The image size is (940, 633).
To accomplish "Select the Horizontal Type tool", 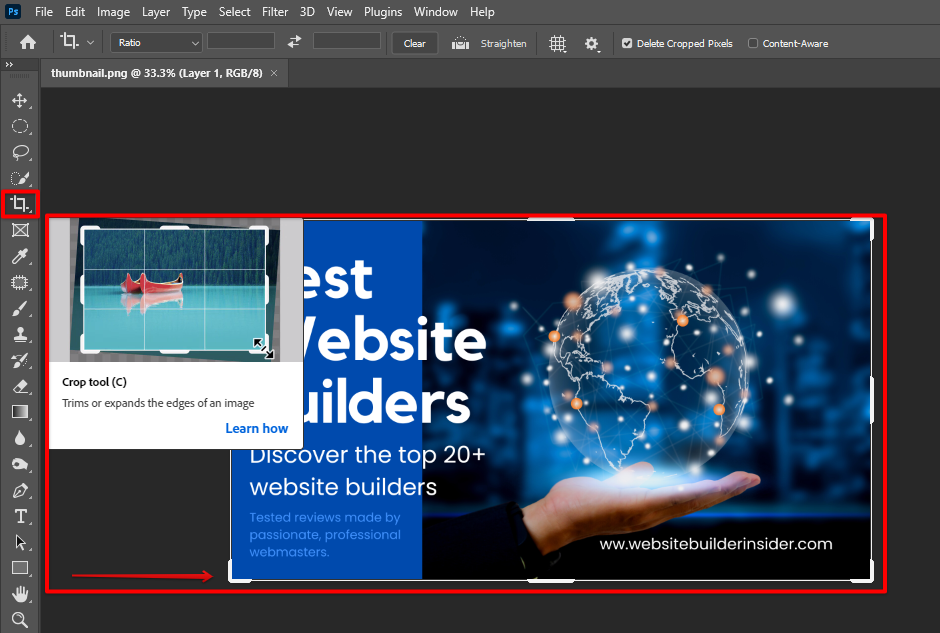I will click(x=20, y=516).
